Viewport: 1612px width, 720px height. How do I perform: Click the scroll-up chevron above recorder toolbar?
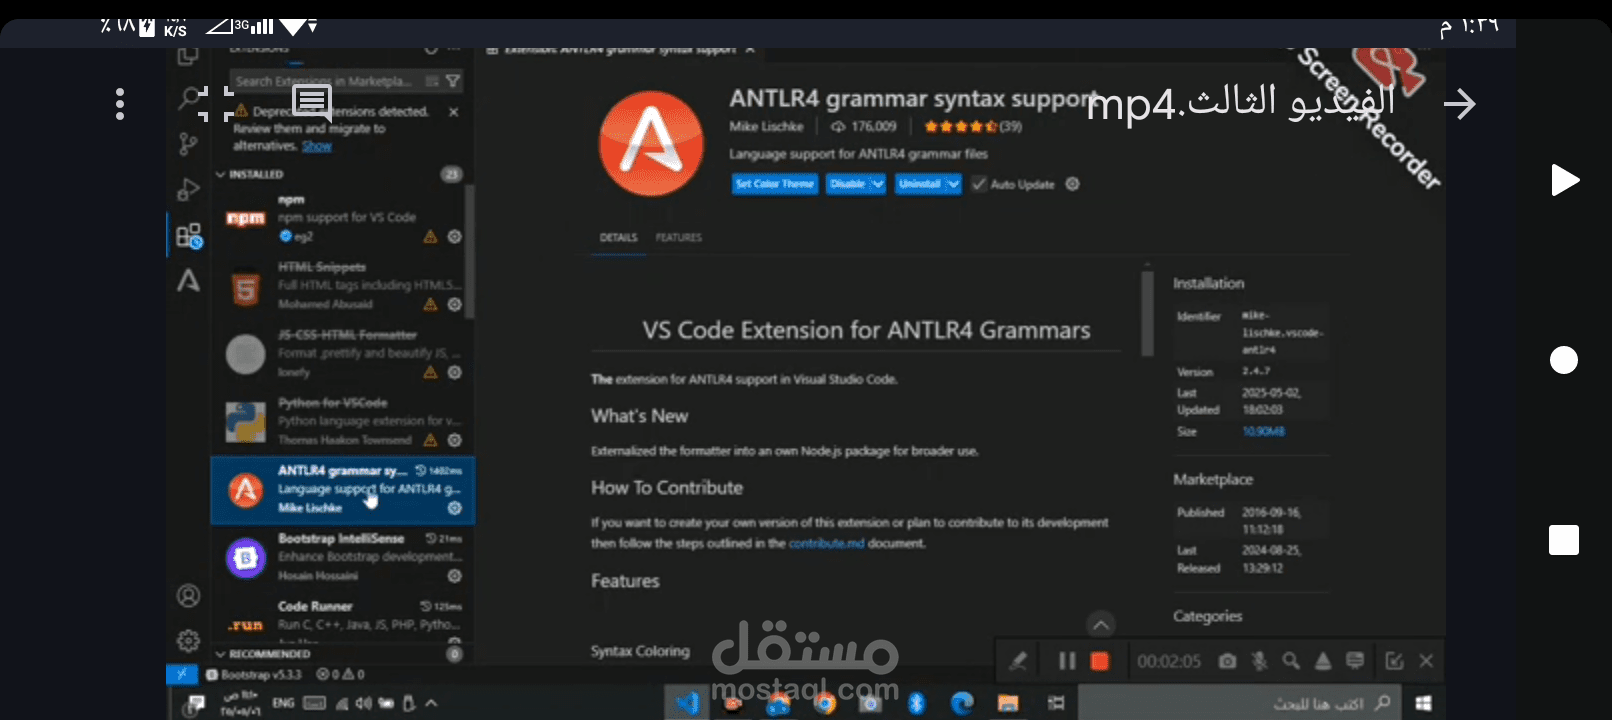click(1100, 625)
